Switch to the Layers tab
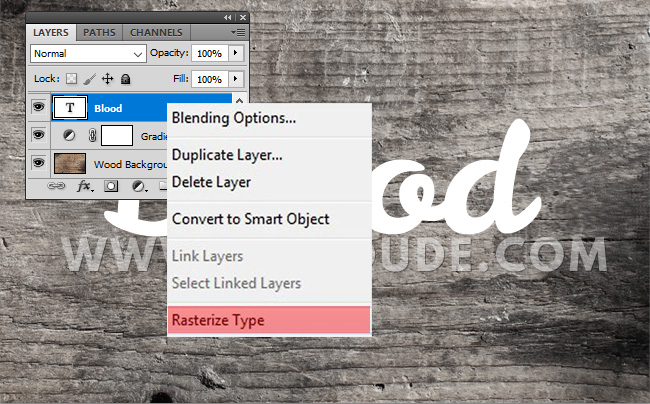Viewport: 650px width, 404px height. click(x=51, y=32)
